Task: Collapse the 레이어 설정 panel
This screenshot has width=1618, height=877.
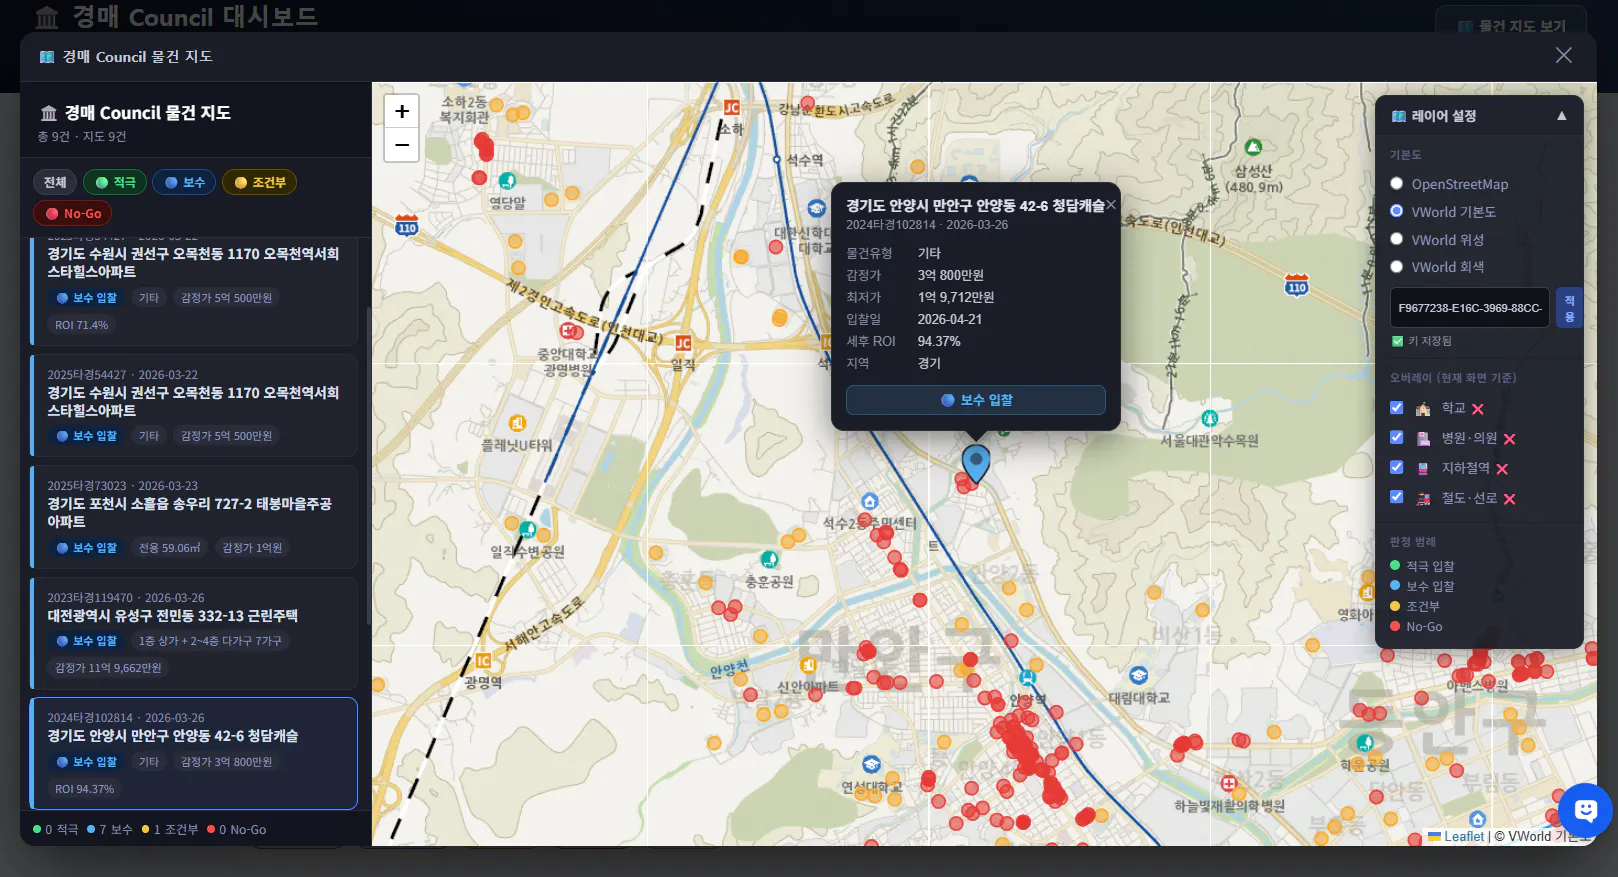Action: point(1562,116)
